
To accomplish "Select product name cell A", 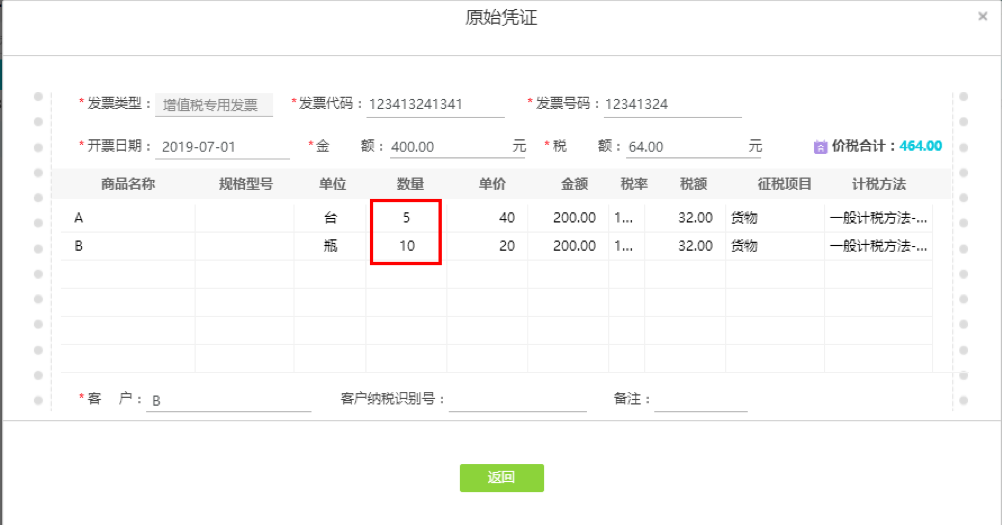I will 128,218.
